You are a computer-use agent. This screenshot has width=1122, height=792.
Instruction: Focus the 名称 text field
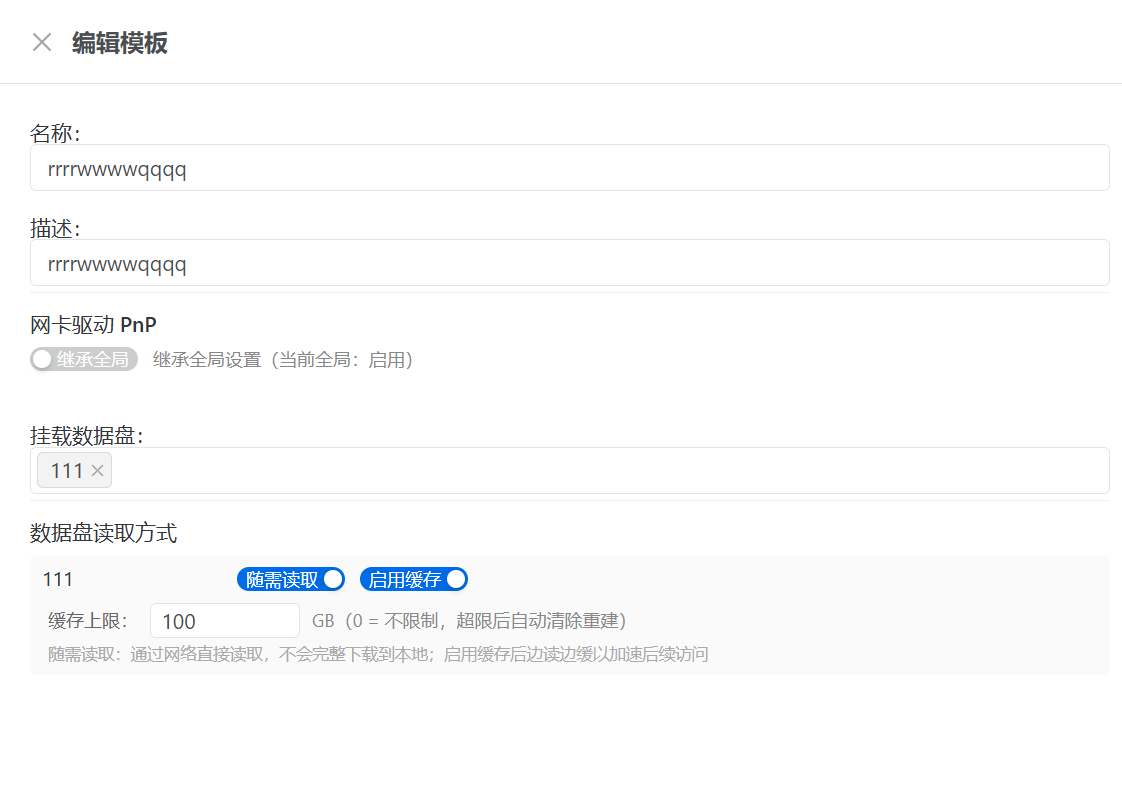[x=569, y=168]
